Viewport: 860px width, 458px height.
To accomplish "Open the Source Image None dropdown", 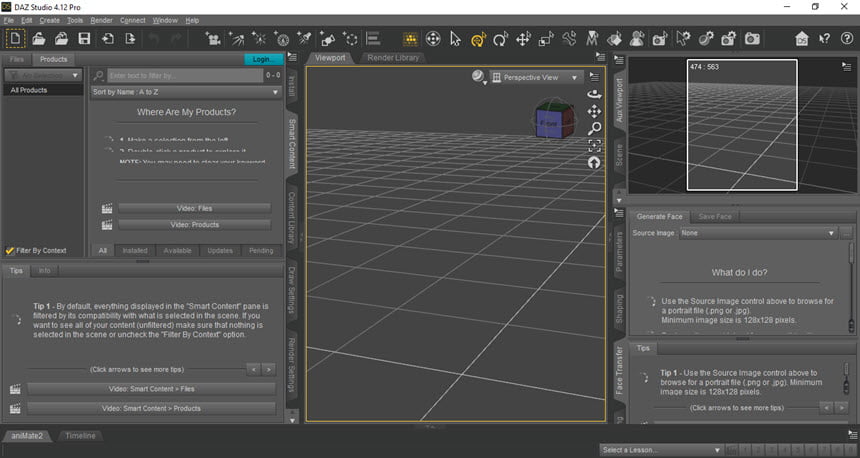I will (x=759, y=233).
